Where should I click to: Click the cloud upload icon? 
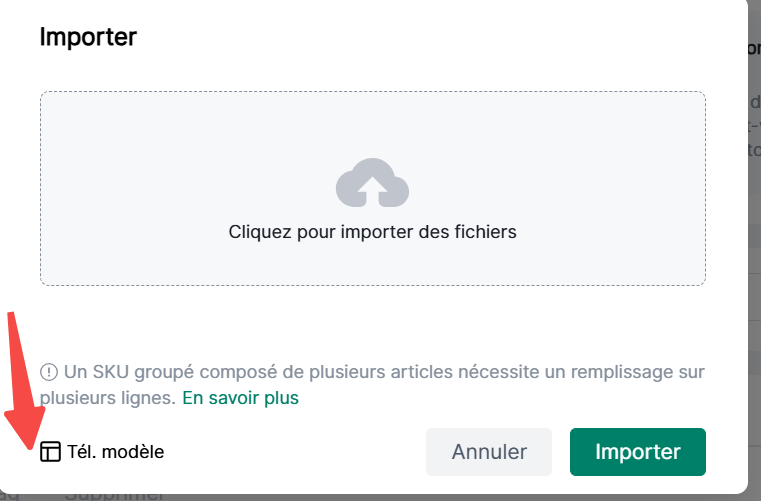point(372,183)
